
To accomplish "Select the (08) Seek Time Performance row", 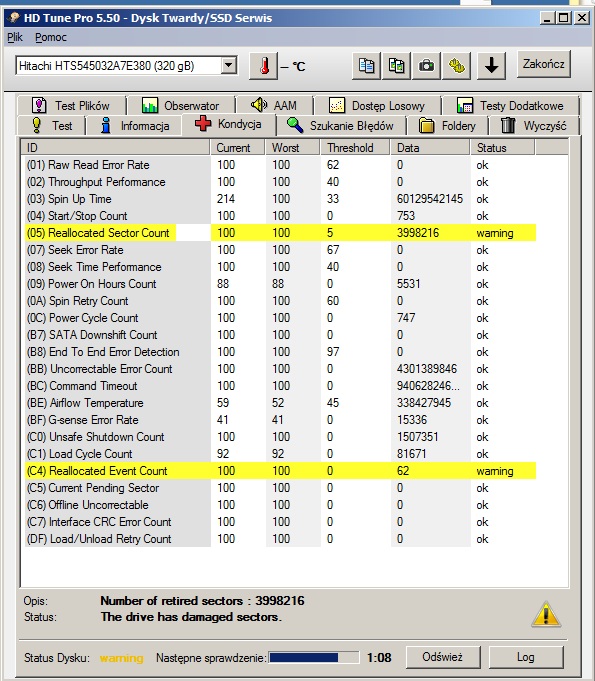I will tap(281, 267).
